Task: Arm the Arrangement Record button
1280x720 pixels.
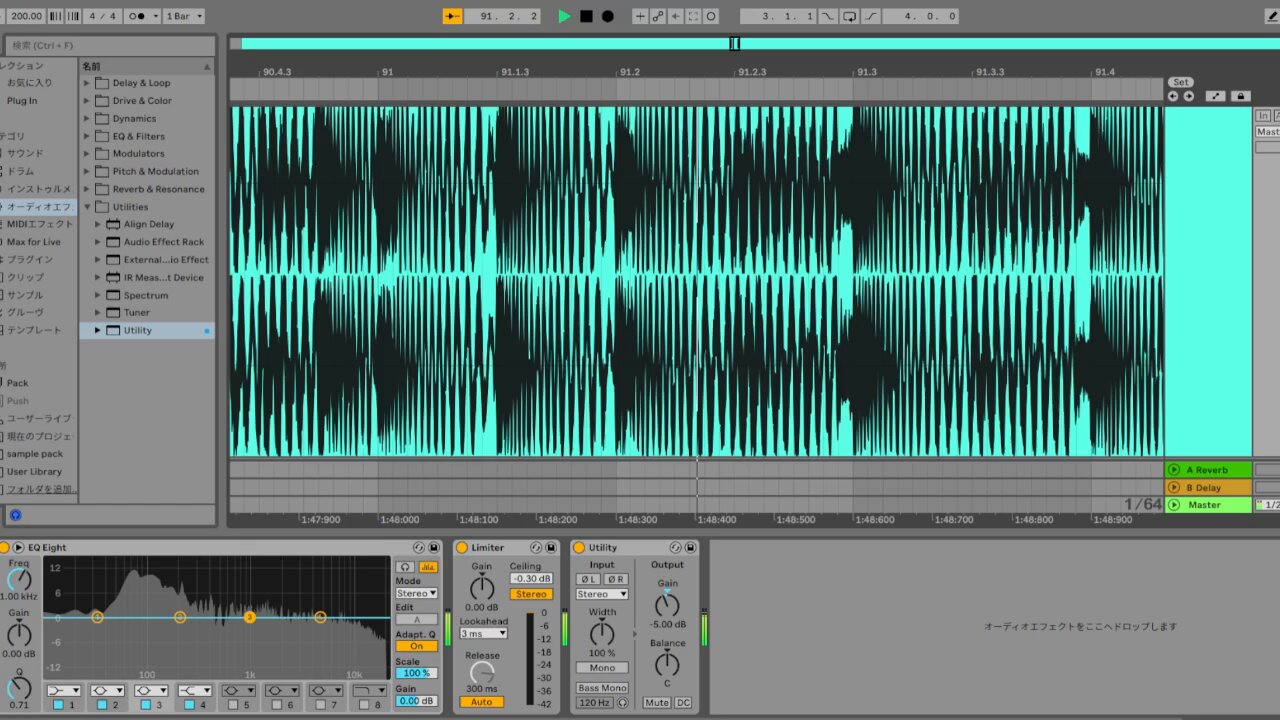Action: click(x=607, y=16)
